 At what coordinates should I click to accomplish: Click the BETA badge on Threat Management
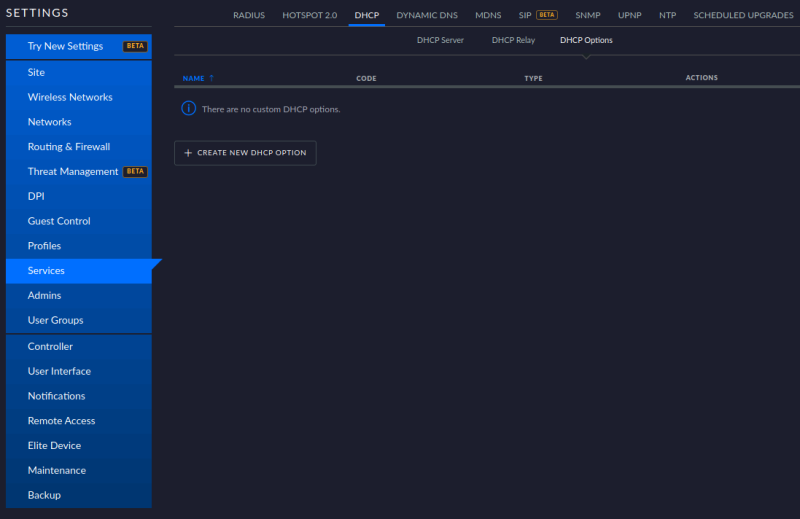point(135,171)
